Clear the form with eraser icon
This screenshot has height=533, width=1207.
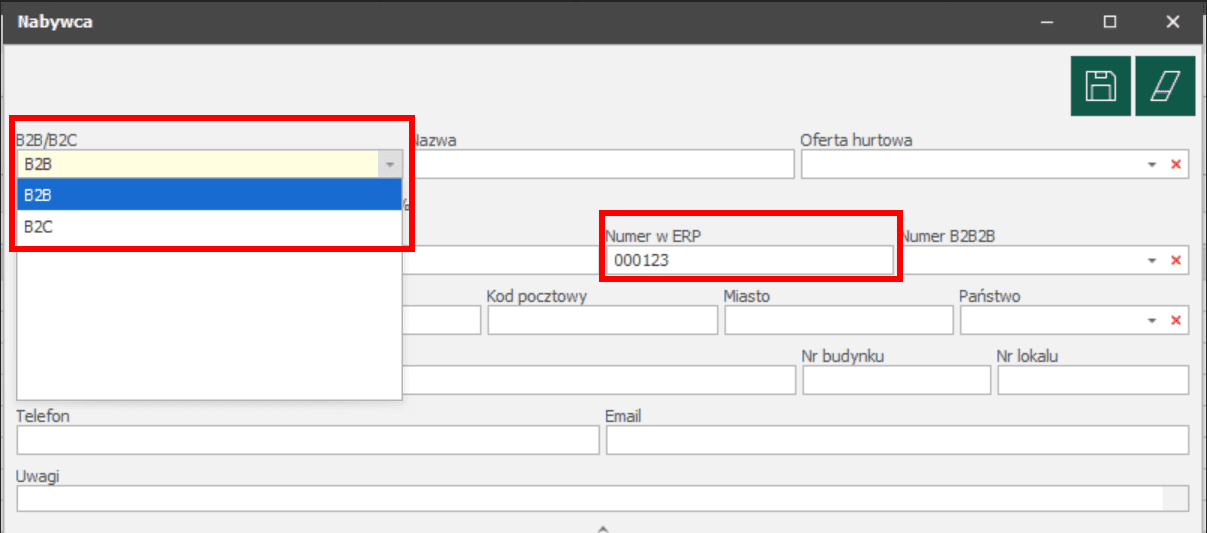click(1165, 86)
